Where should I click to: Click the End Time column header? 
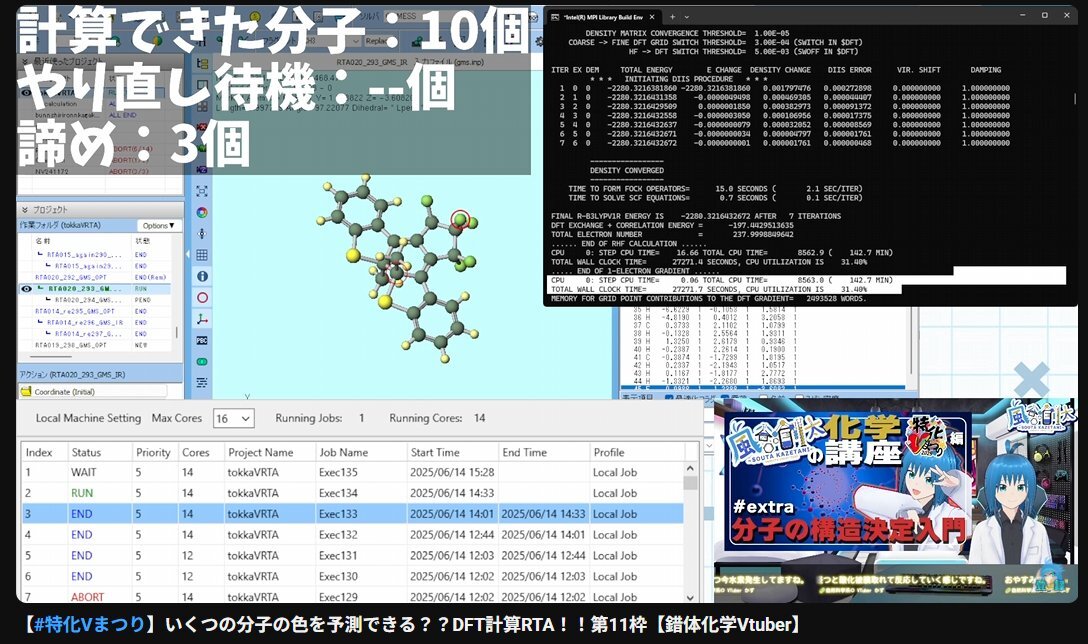(543, 452)
